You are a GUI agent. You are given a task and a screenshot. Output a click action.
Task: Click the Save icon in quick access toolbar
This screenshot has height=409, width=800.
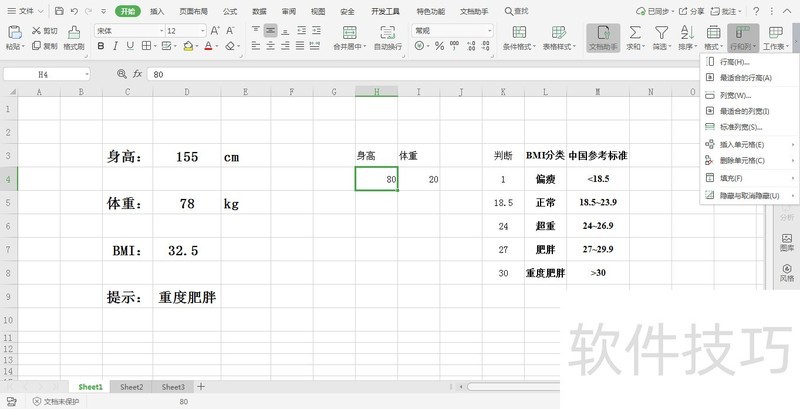click(x=59, y=11)
